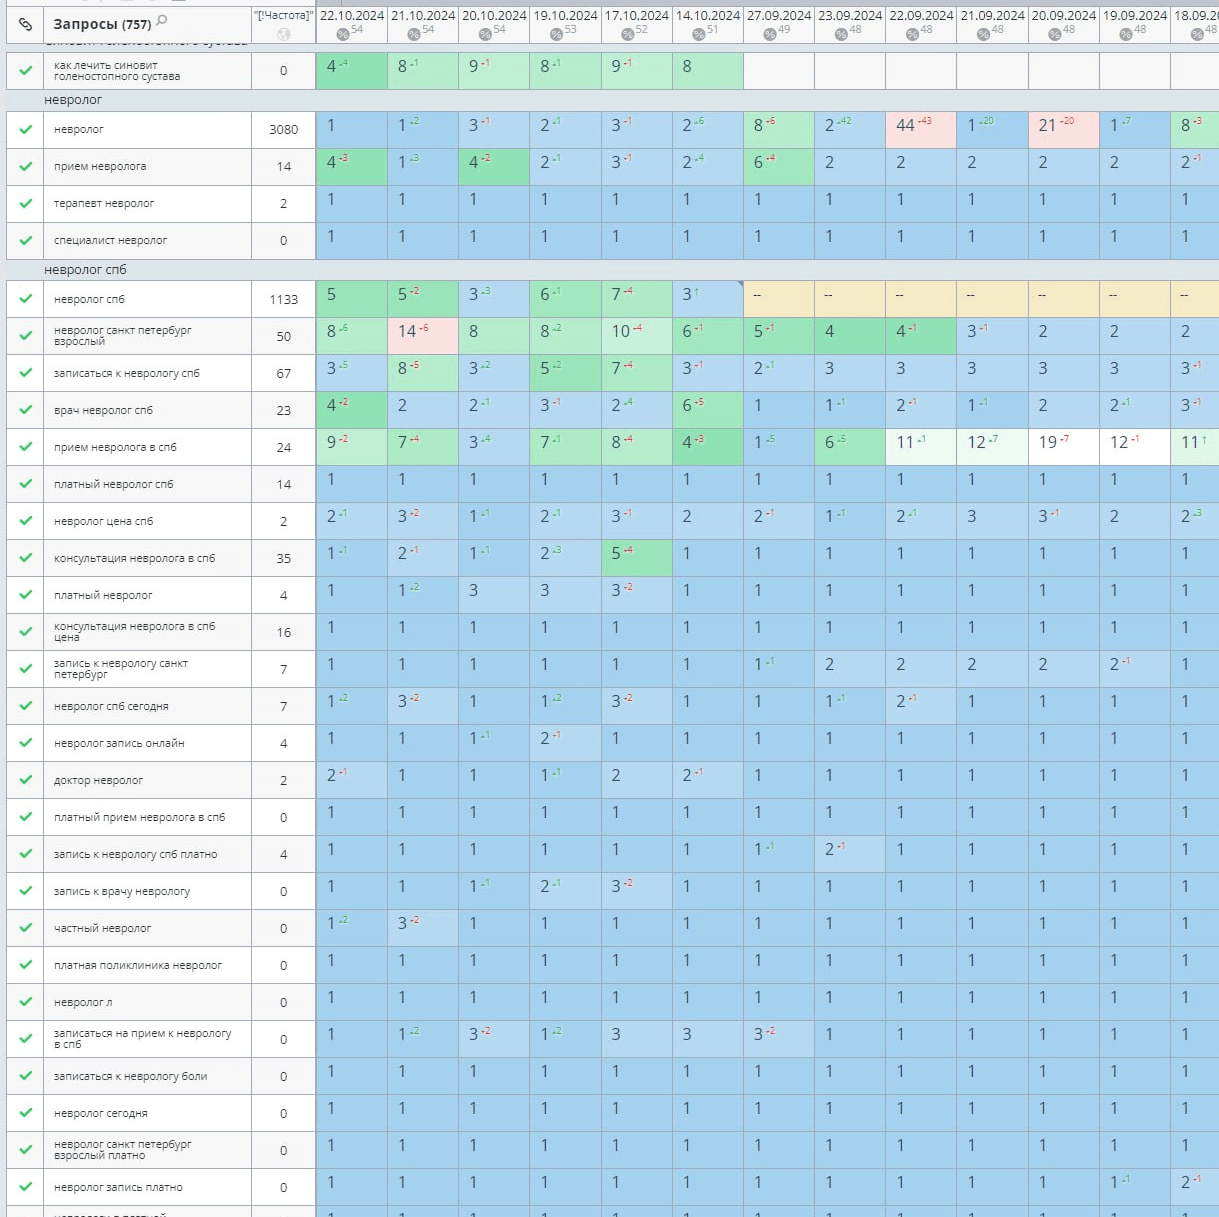This screenshot has width=1219, height=1217.
Task: Click percent icon under 21.09.2024
Action: (983, 34)
